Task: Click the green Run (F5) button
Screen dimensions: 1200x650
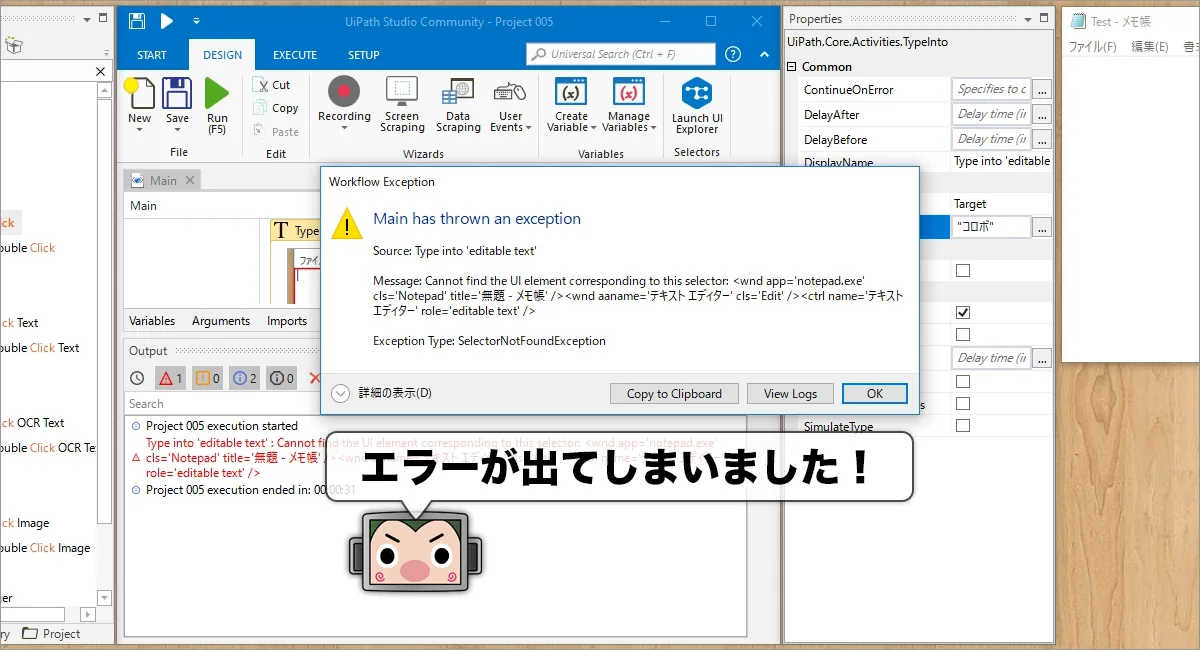Action: click(x=217, y=93)
